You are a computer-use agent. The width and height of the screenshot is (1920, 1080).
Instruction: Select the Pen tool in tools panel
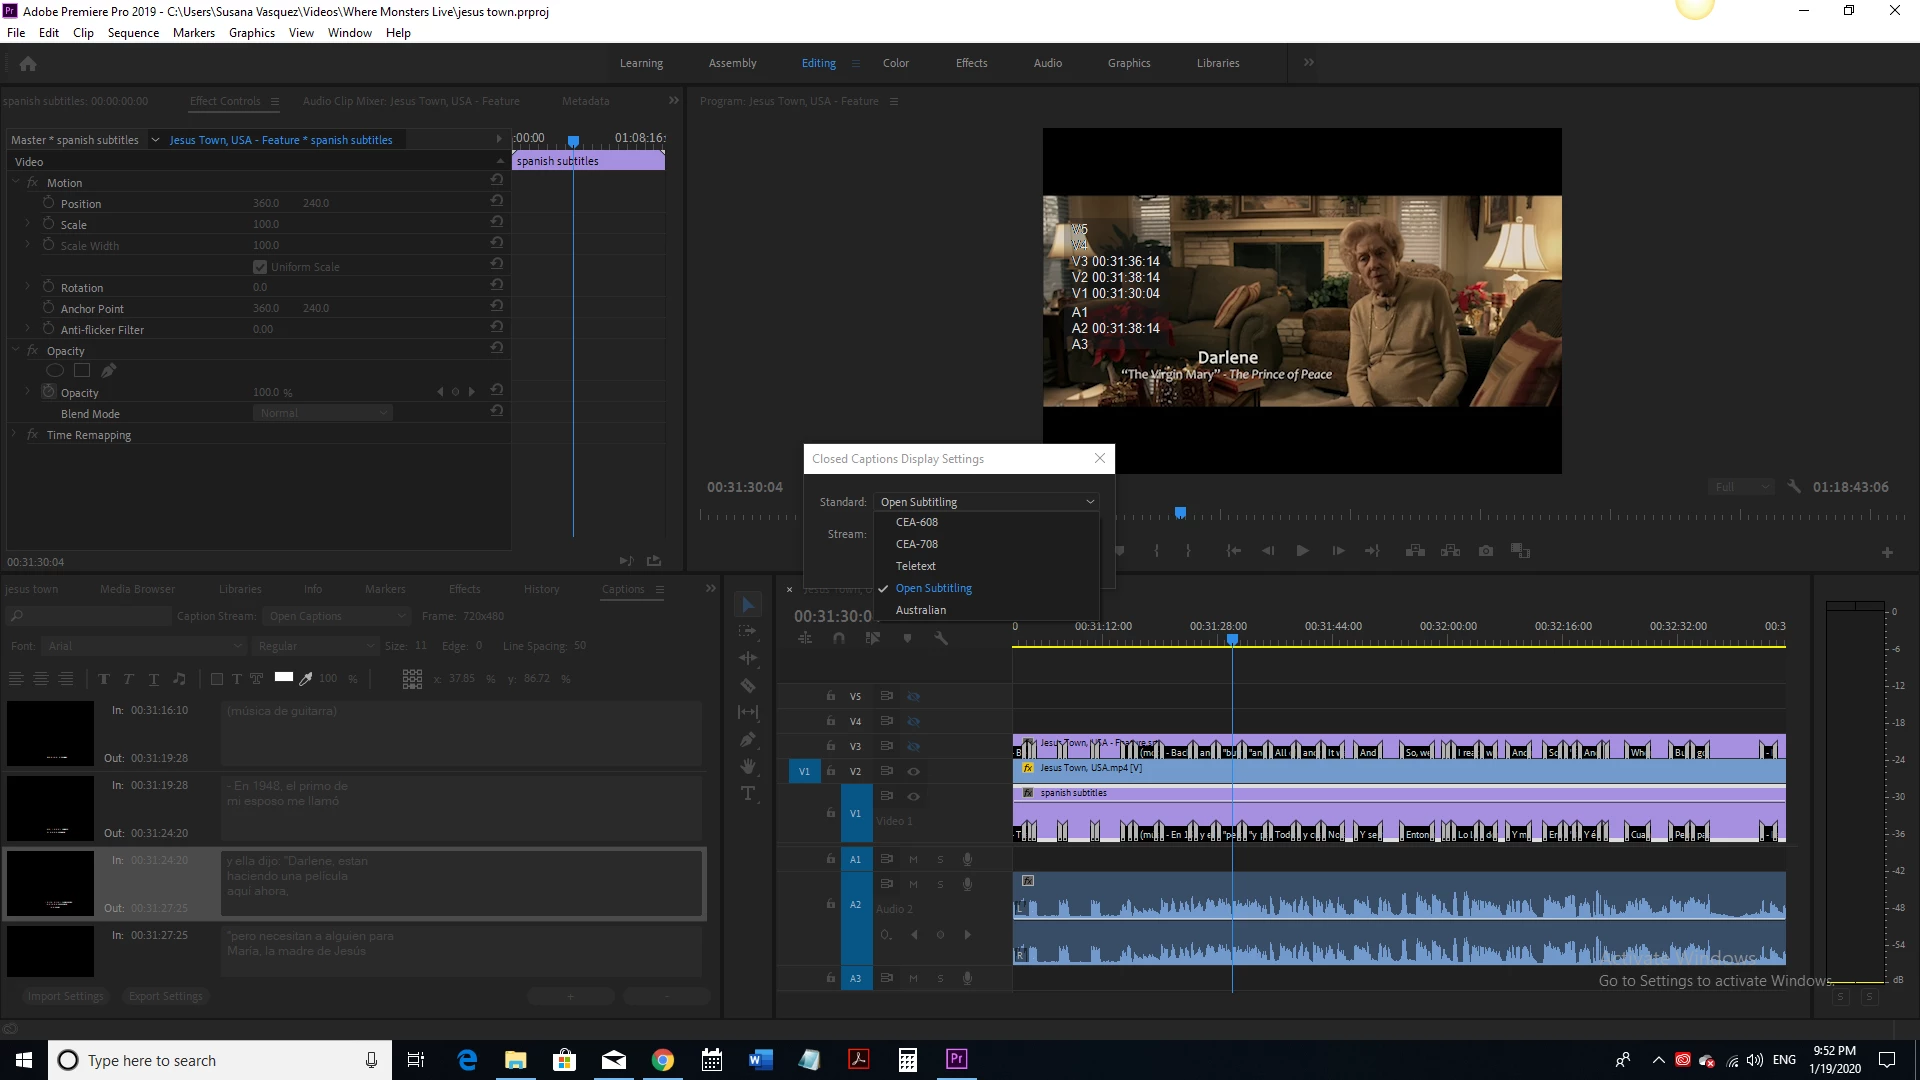748,740
